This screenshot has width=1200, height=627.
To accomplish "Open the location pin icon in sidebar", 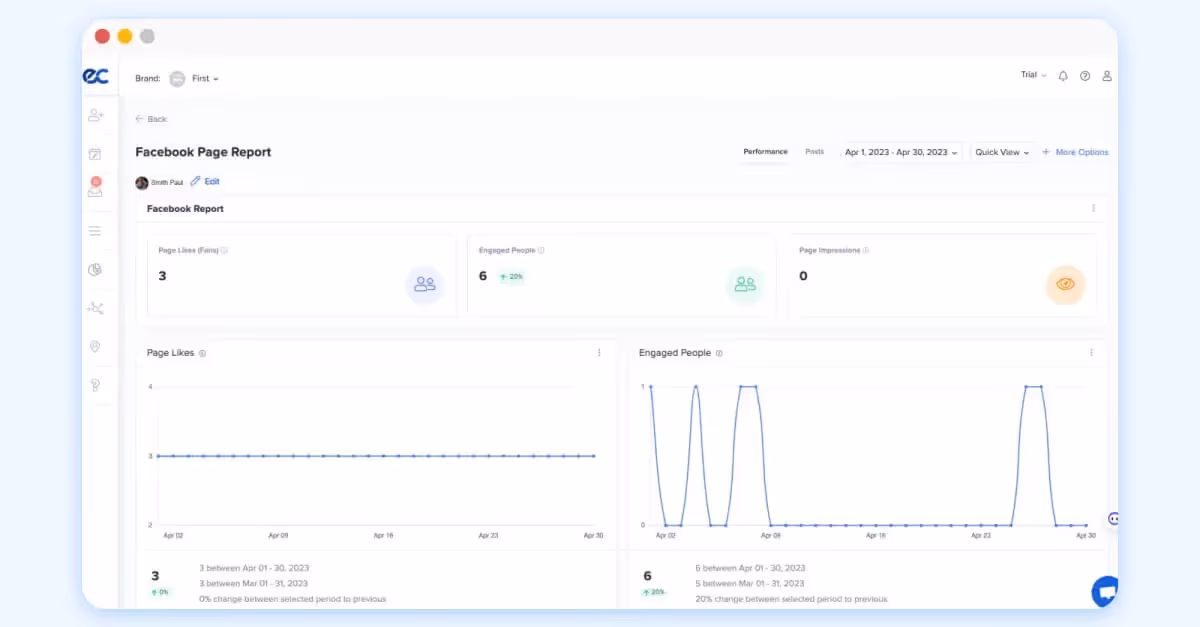I will 95,346.
